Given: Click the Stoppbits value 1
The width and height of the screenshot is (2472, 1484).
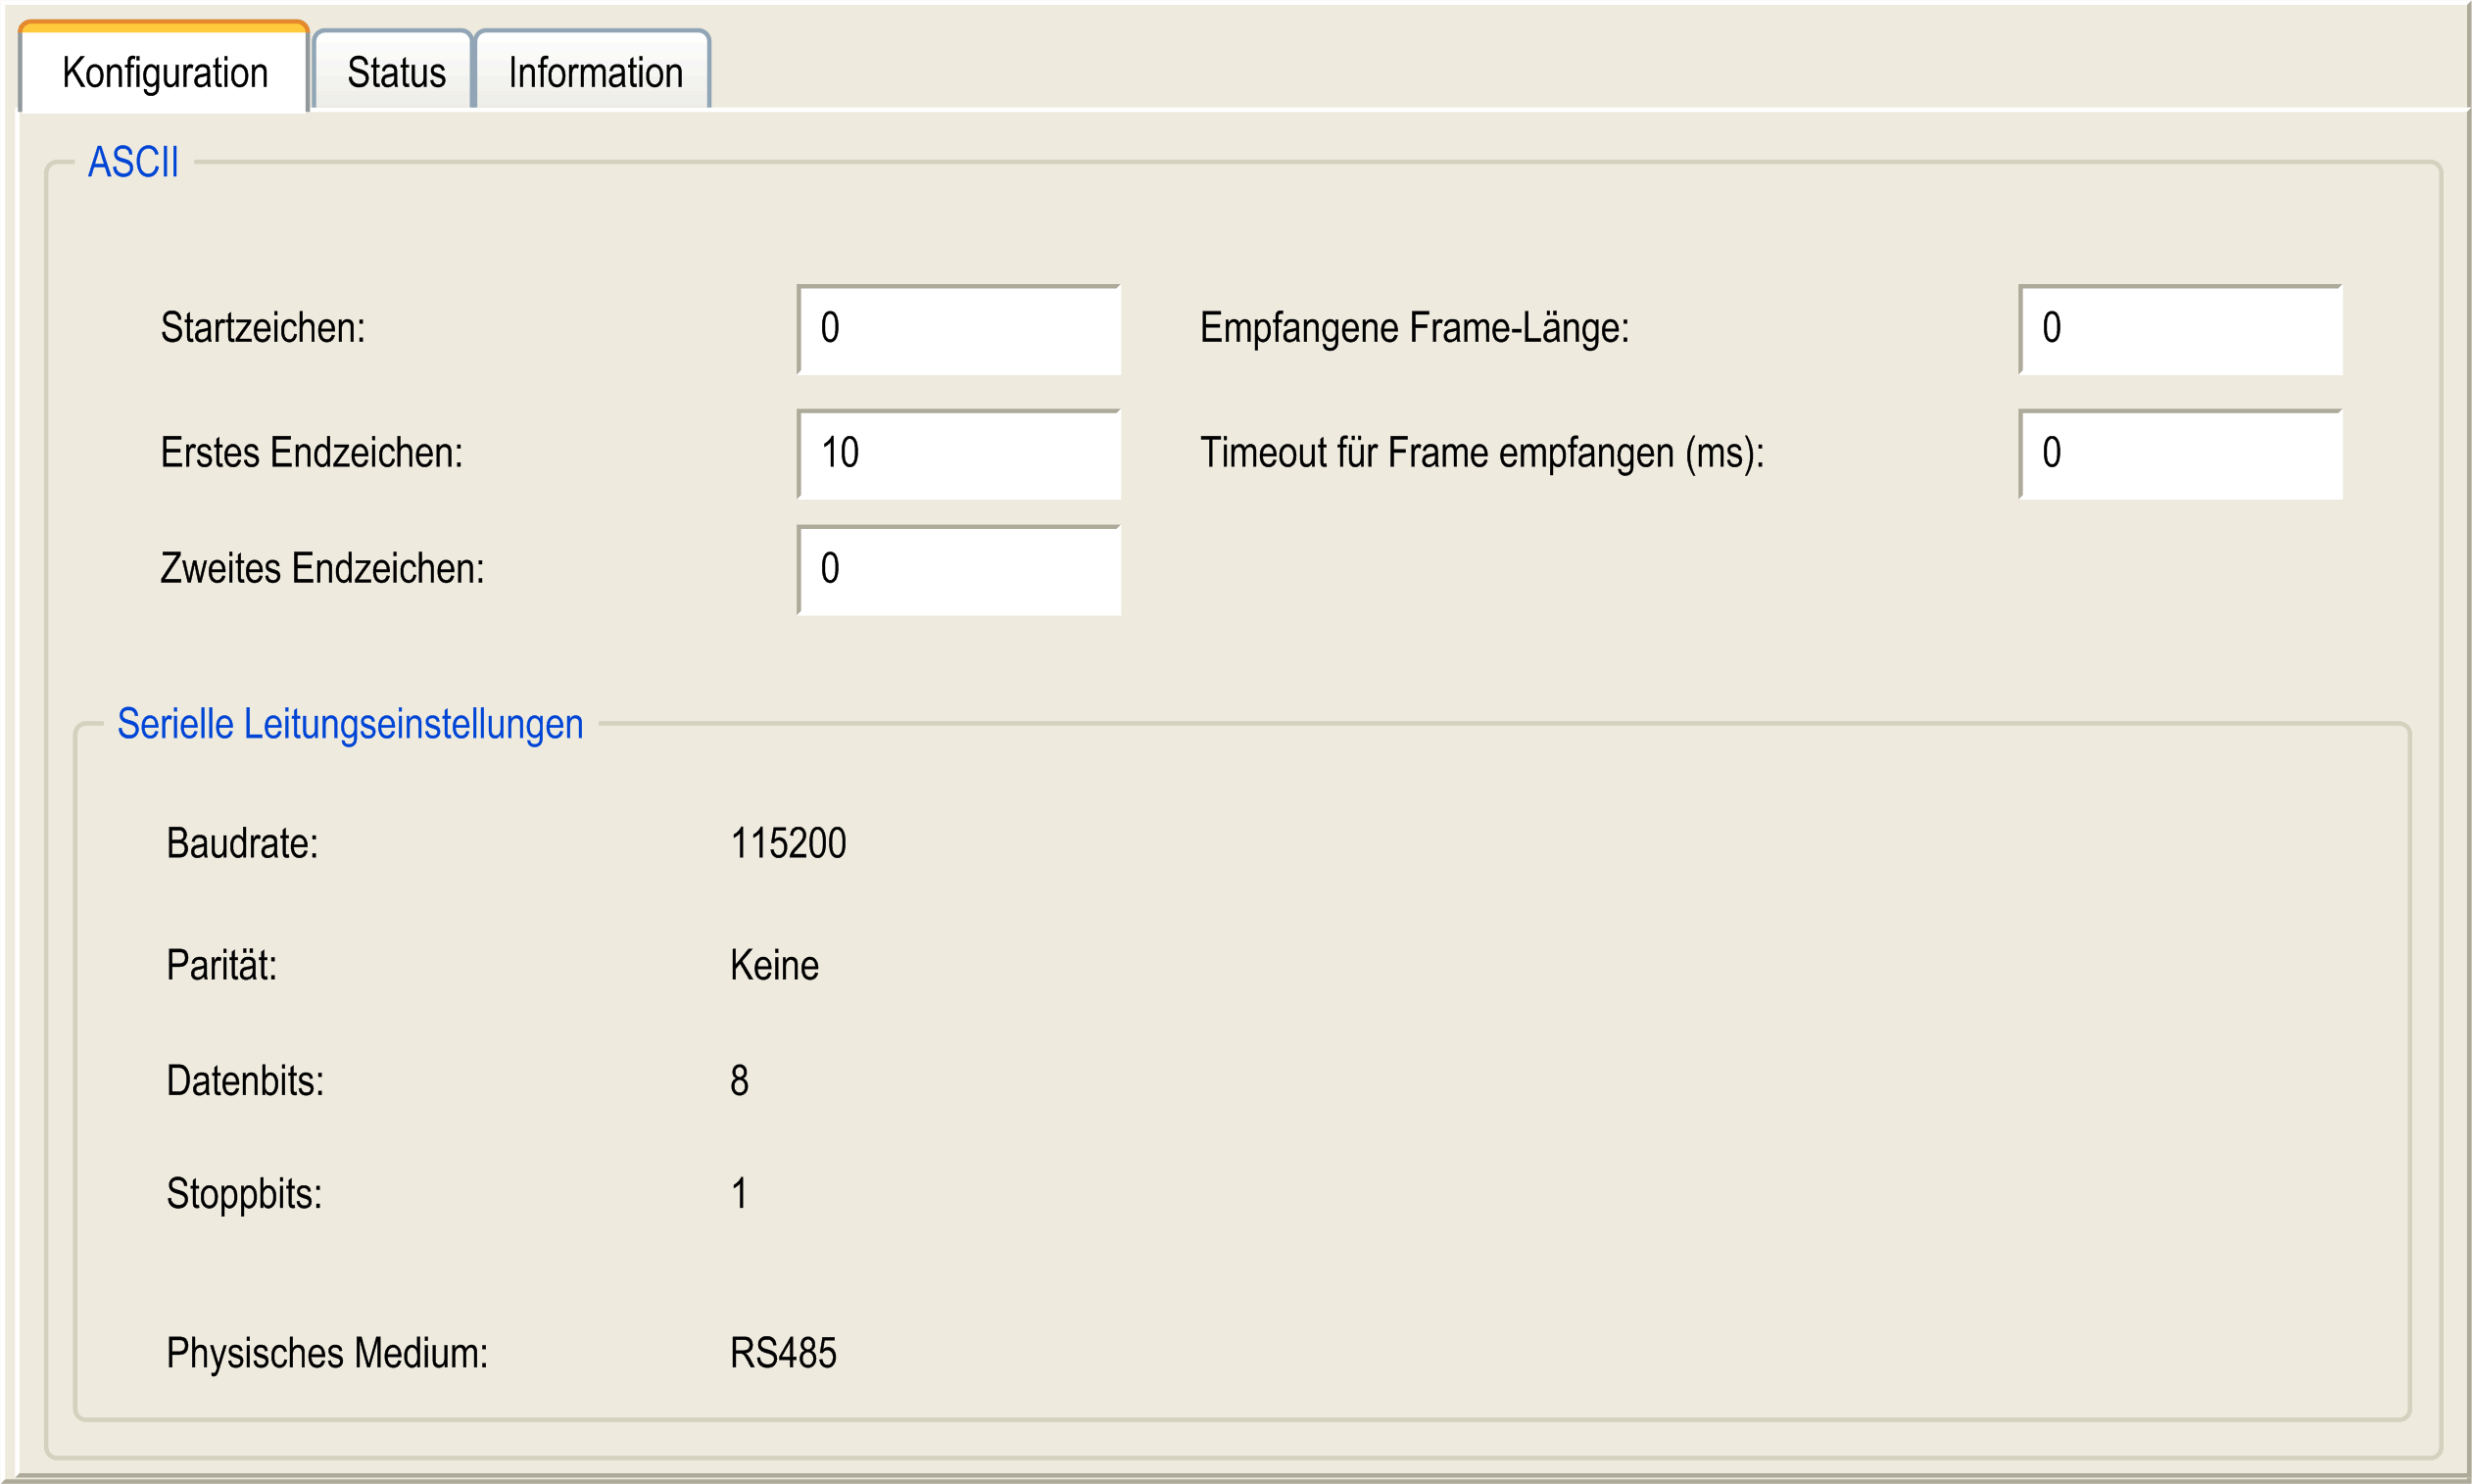Looking at the screenshot, I should 739,1193.
